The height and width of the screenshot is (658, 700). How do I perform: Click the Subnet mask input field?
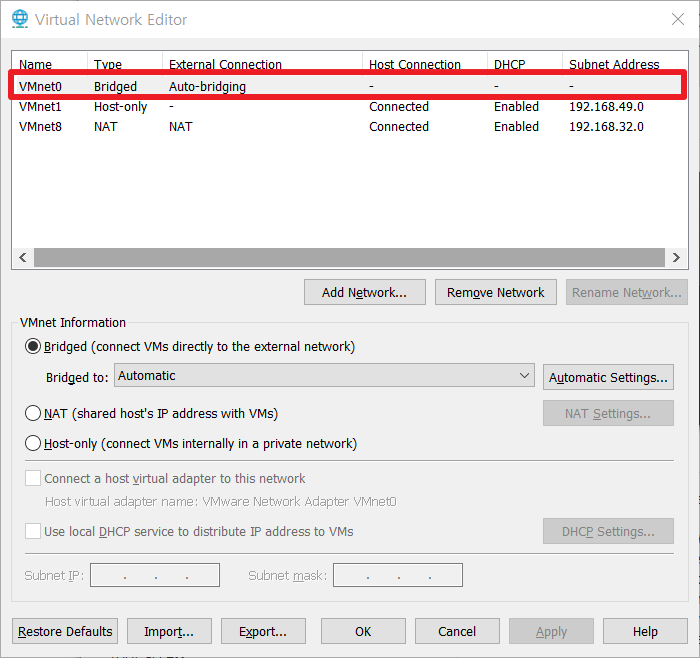point(398,575)
